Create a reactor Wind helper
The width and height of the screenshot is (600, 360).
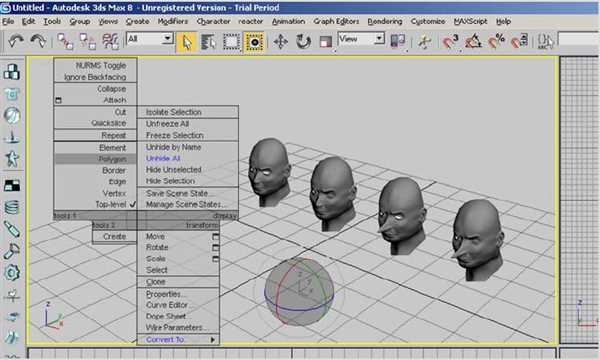pyautogui.click(x=12, y=295)
